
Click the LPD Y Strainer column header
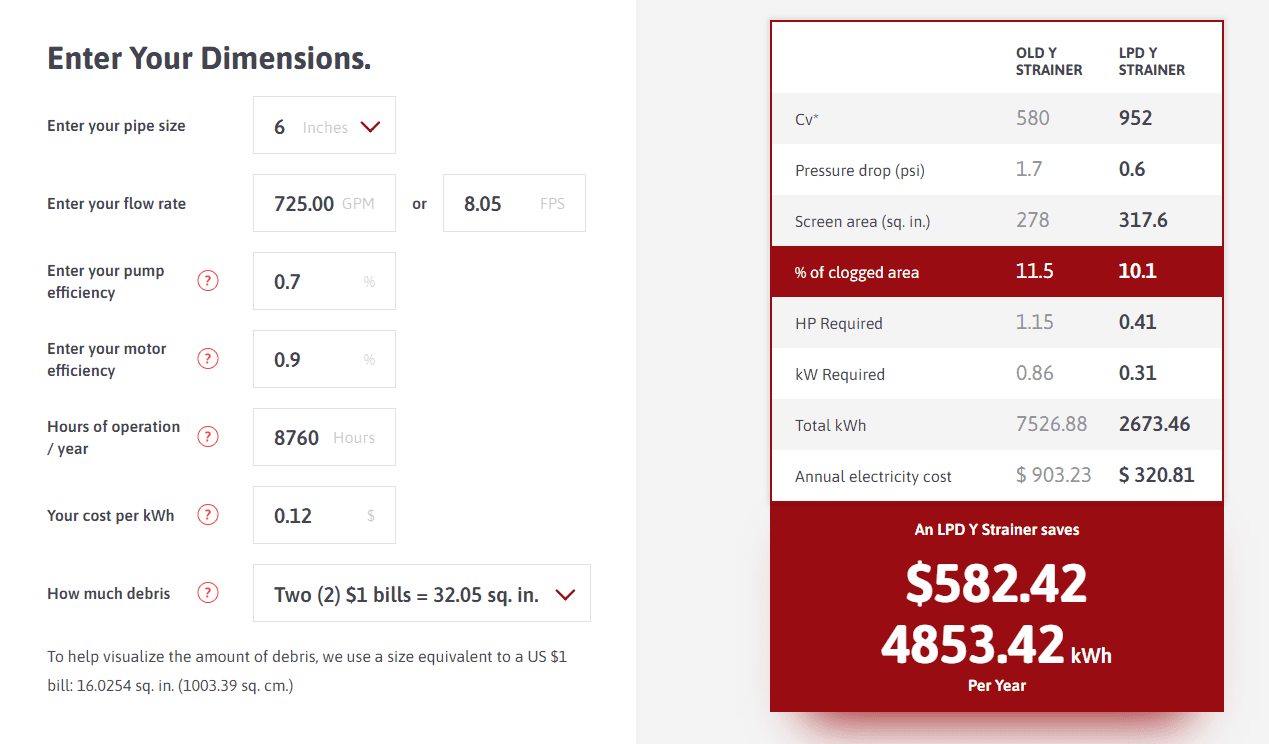click(x=1152, y=61)
